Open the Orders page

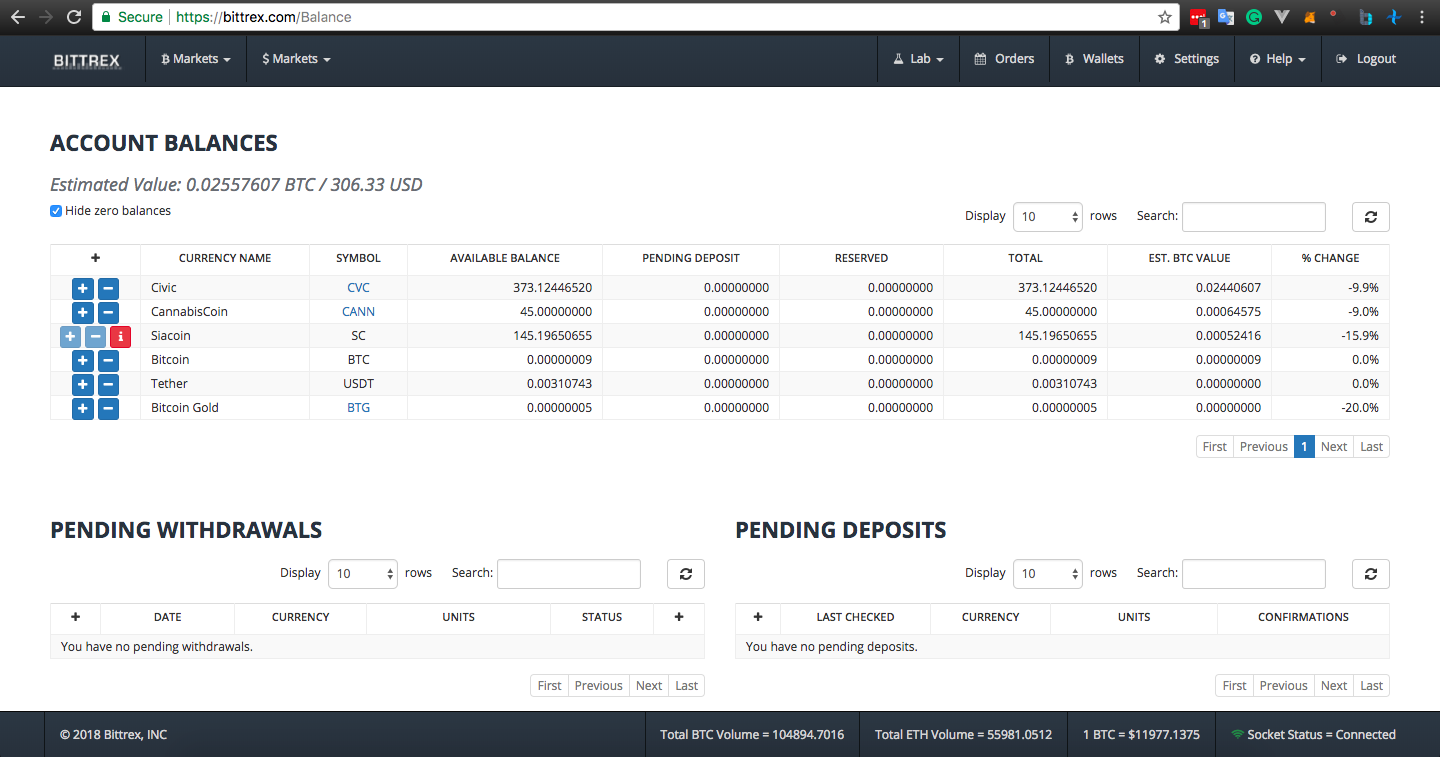tap(1004, 59)
